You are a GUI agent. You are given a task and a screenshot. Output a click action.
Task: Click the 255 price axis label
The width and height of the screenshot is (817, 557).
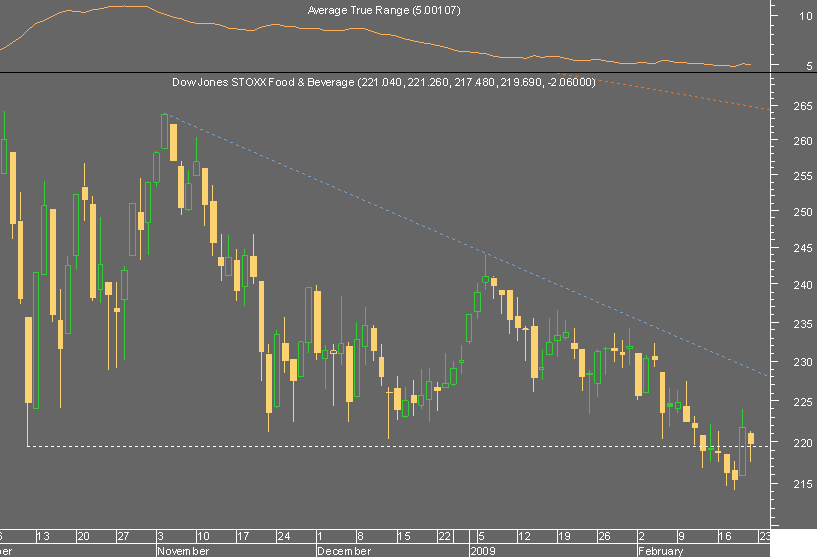tap(803, 176)
